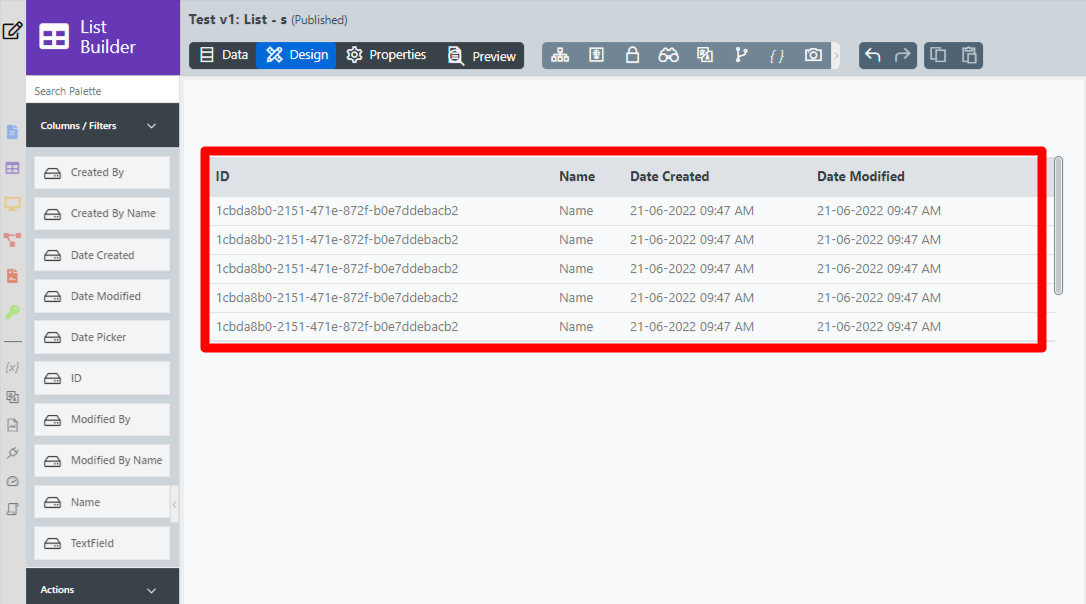The height and width of the screenshot is (604, 1086).
Task: Click the sitemap hierarchy icon
Action: (560, 55)
